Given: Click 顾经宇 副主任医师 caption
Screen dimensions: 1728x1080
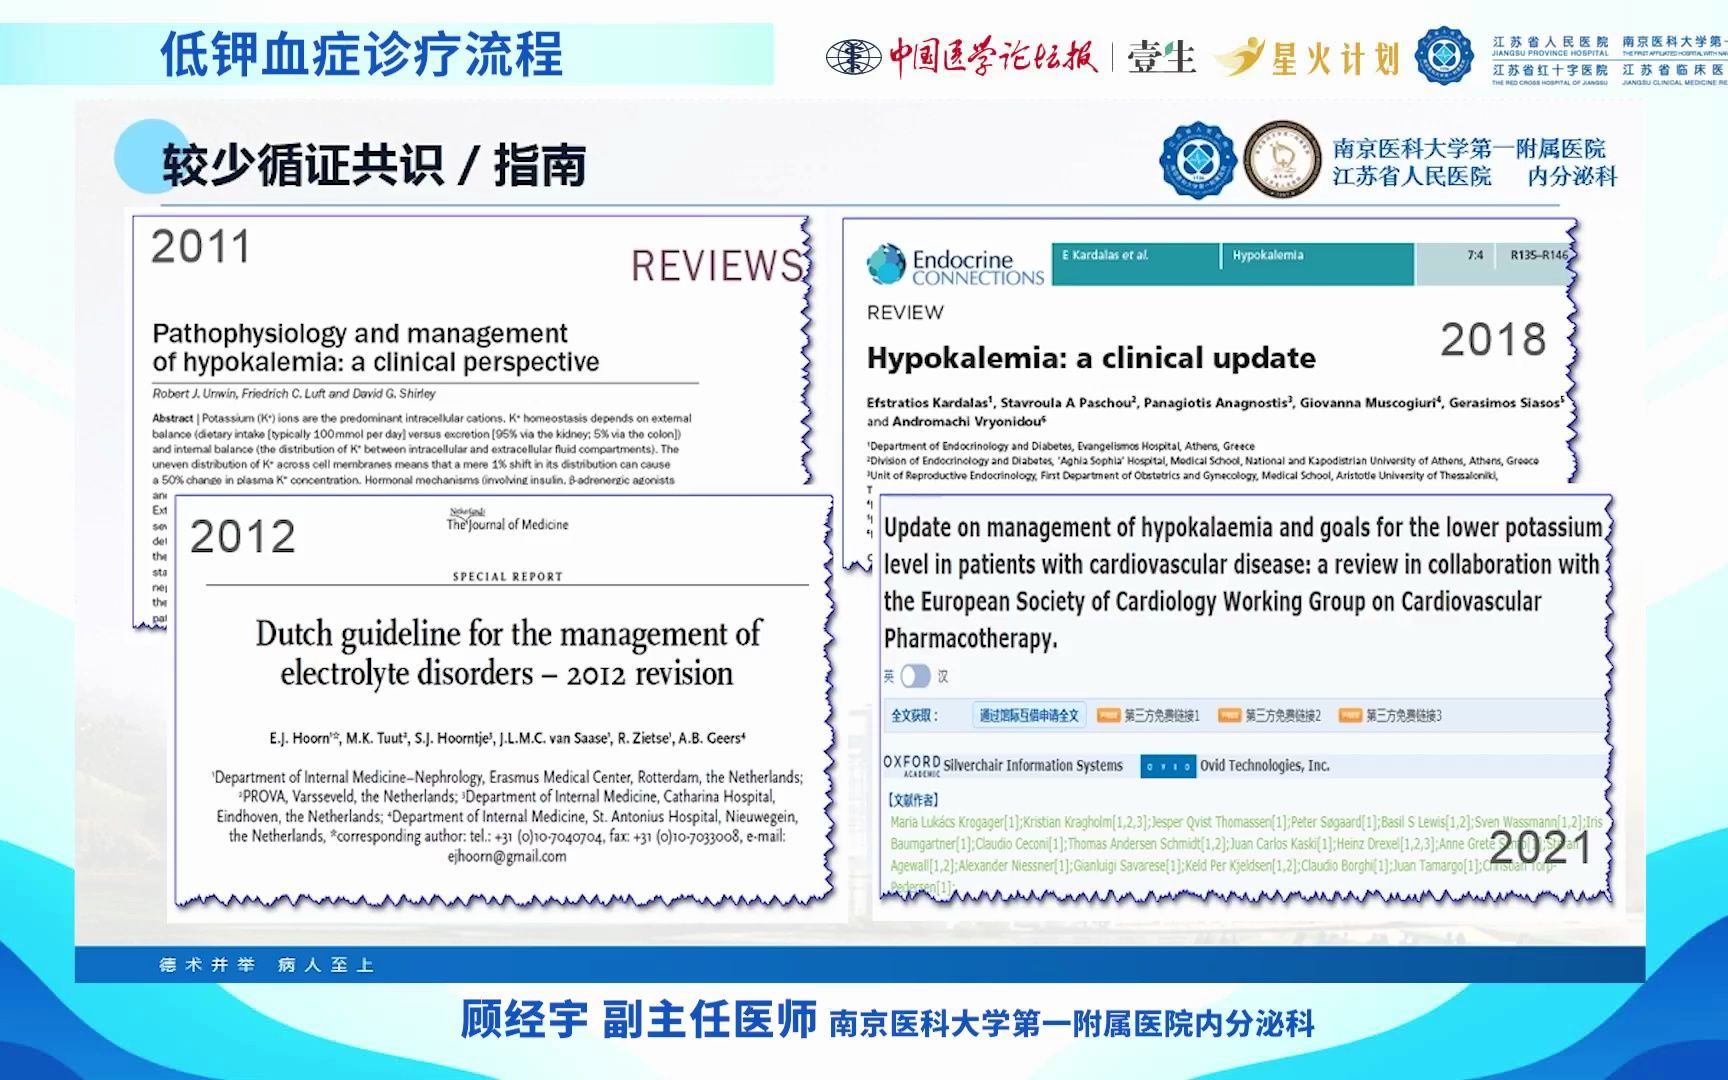Looking at the screenshot, I should pos(638,1020).
